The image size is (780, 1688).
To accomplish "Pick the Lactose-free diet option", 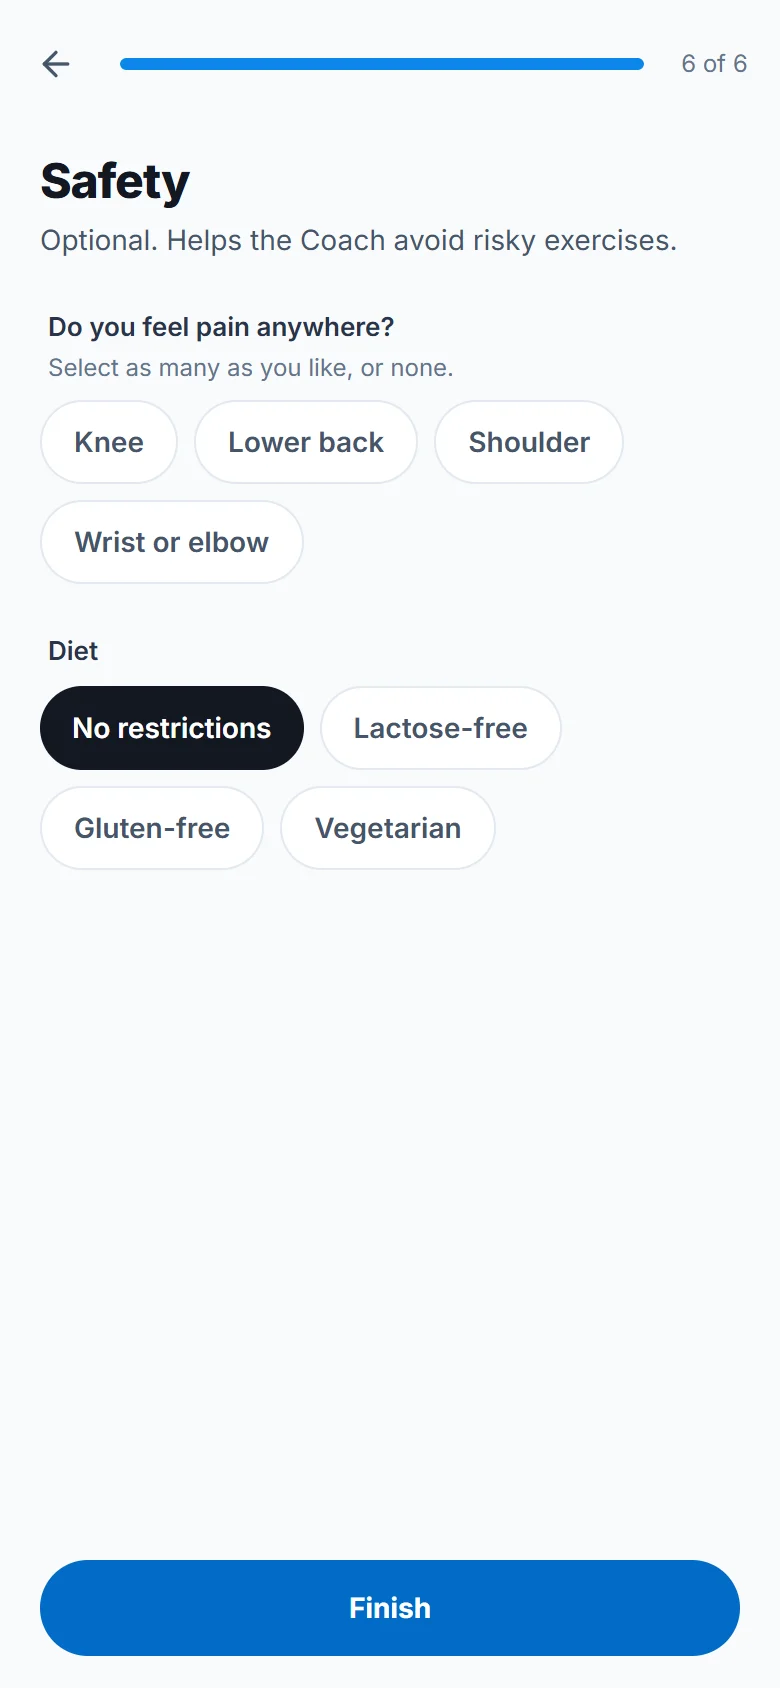I will click(441, 728).
